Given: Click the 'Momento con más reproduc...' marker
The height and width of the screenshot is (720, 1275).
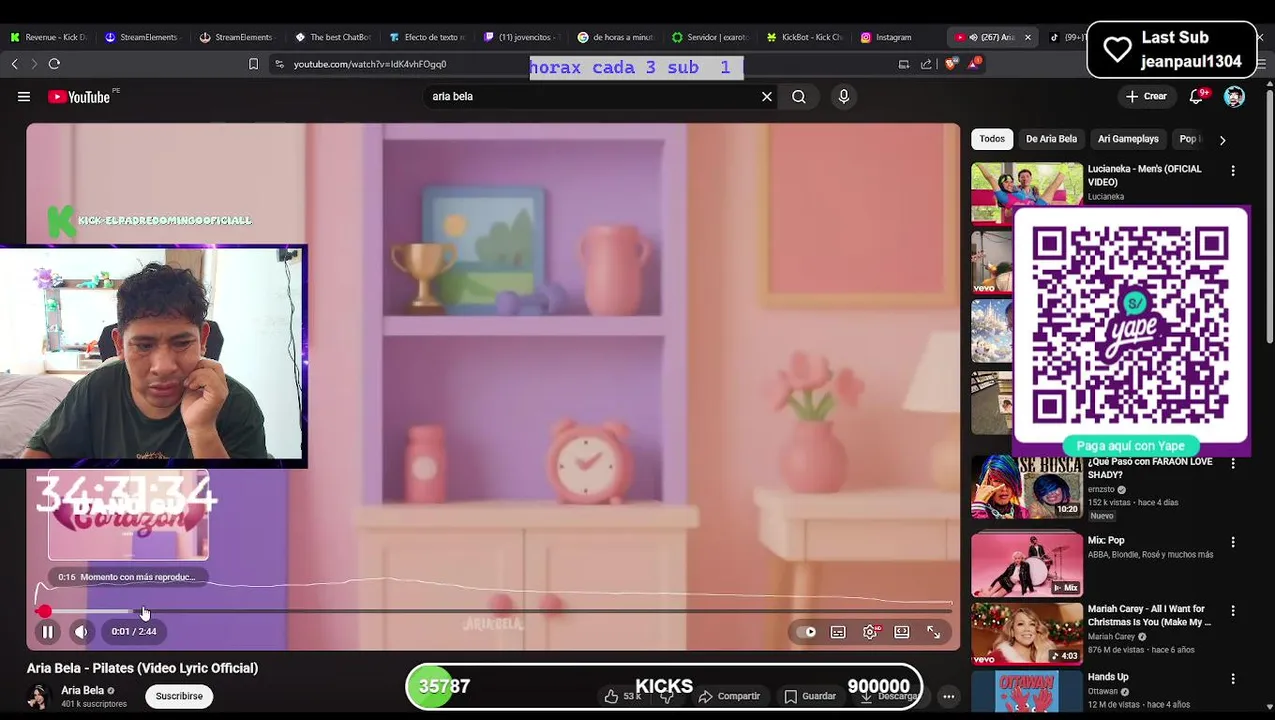Looking at the screenshot, I should pos(126,577).
